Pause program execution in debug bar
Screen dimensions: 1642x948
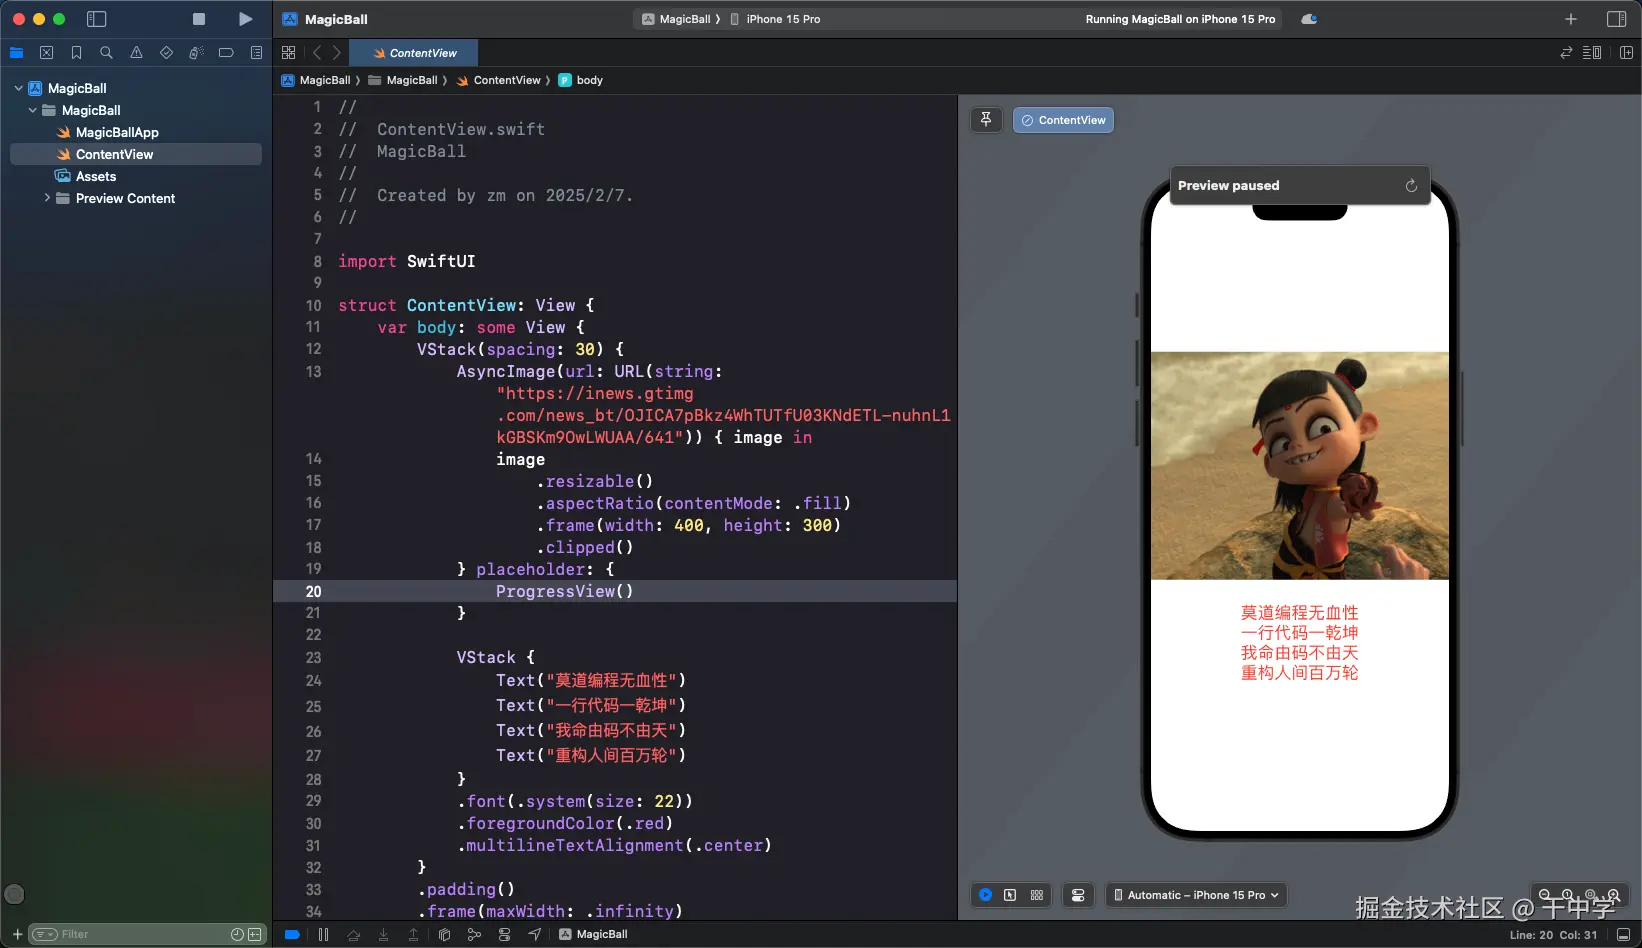click(323, 934)
